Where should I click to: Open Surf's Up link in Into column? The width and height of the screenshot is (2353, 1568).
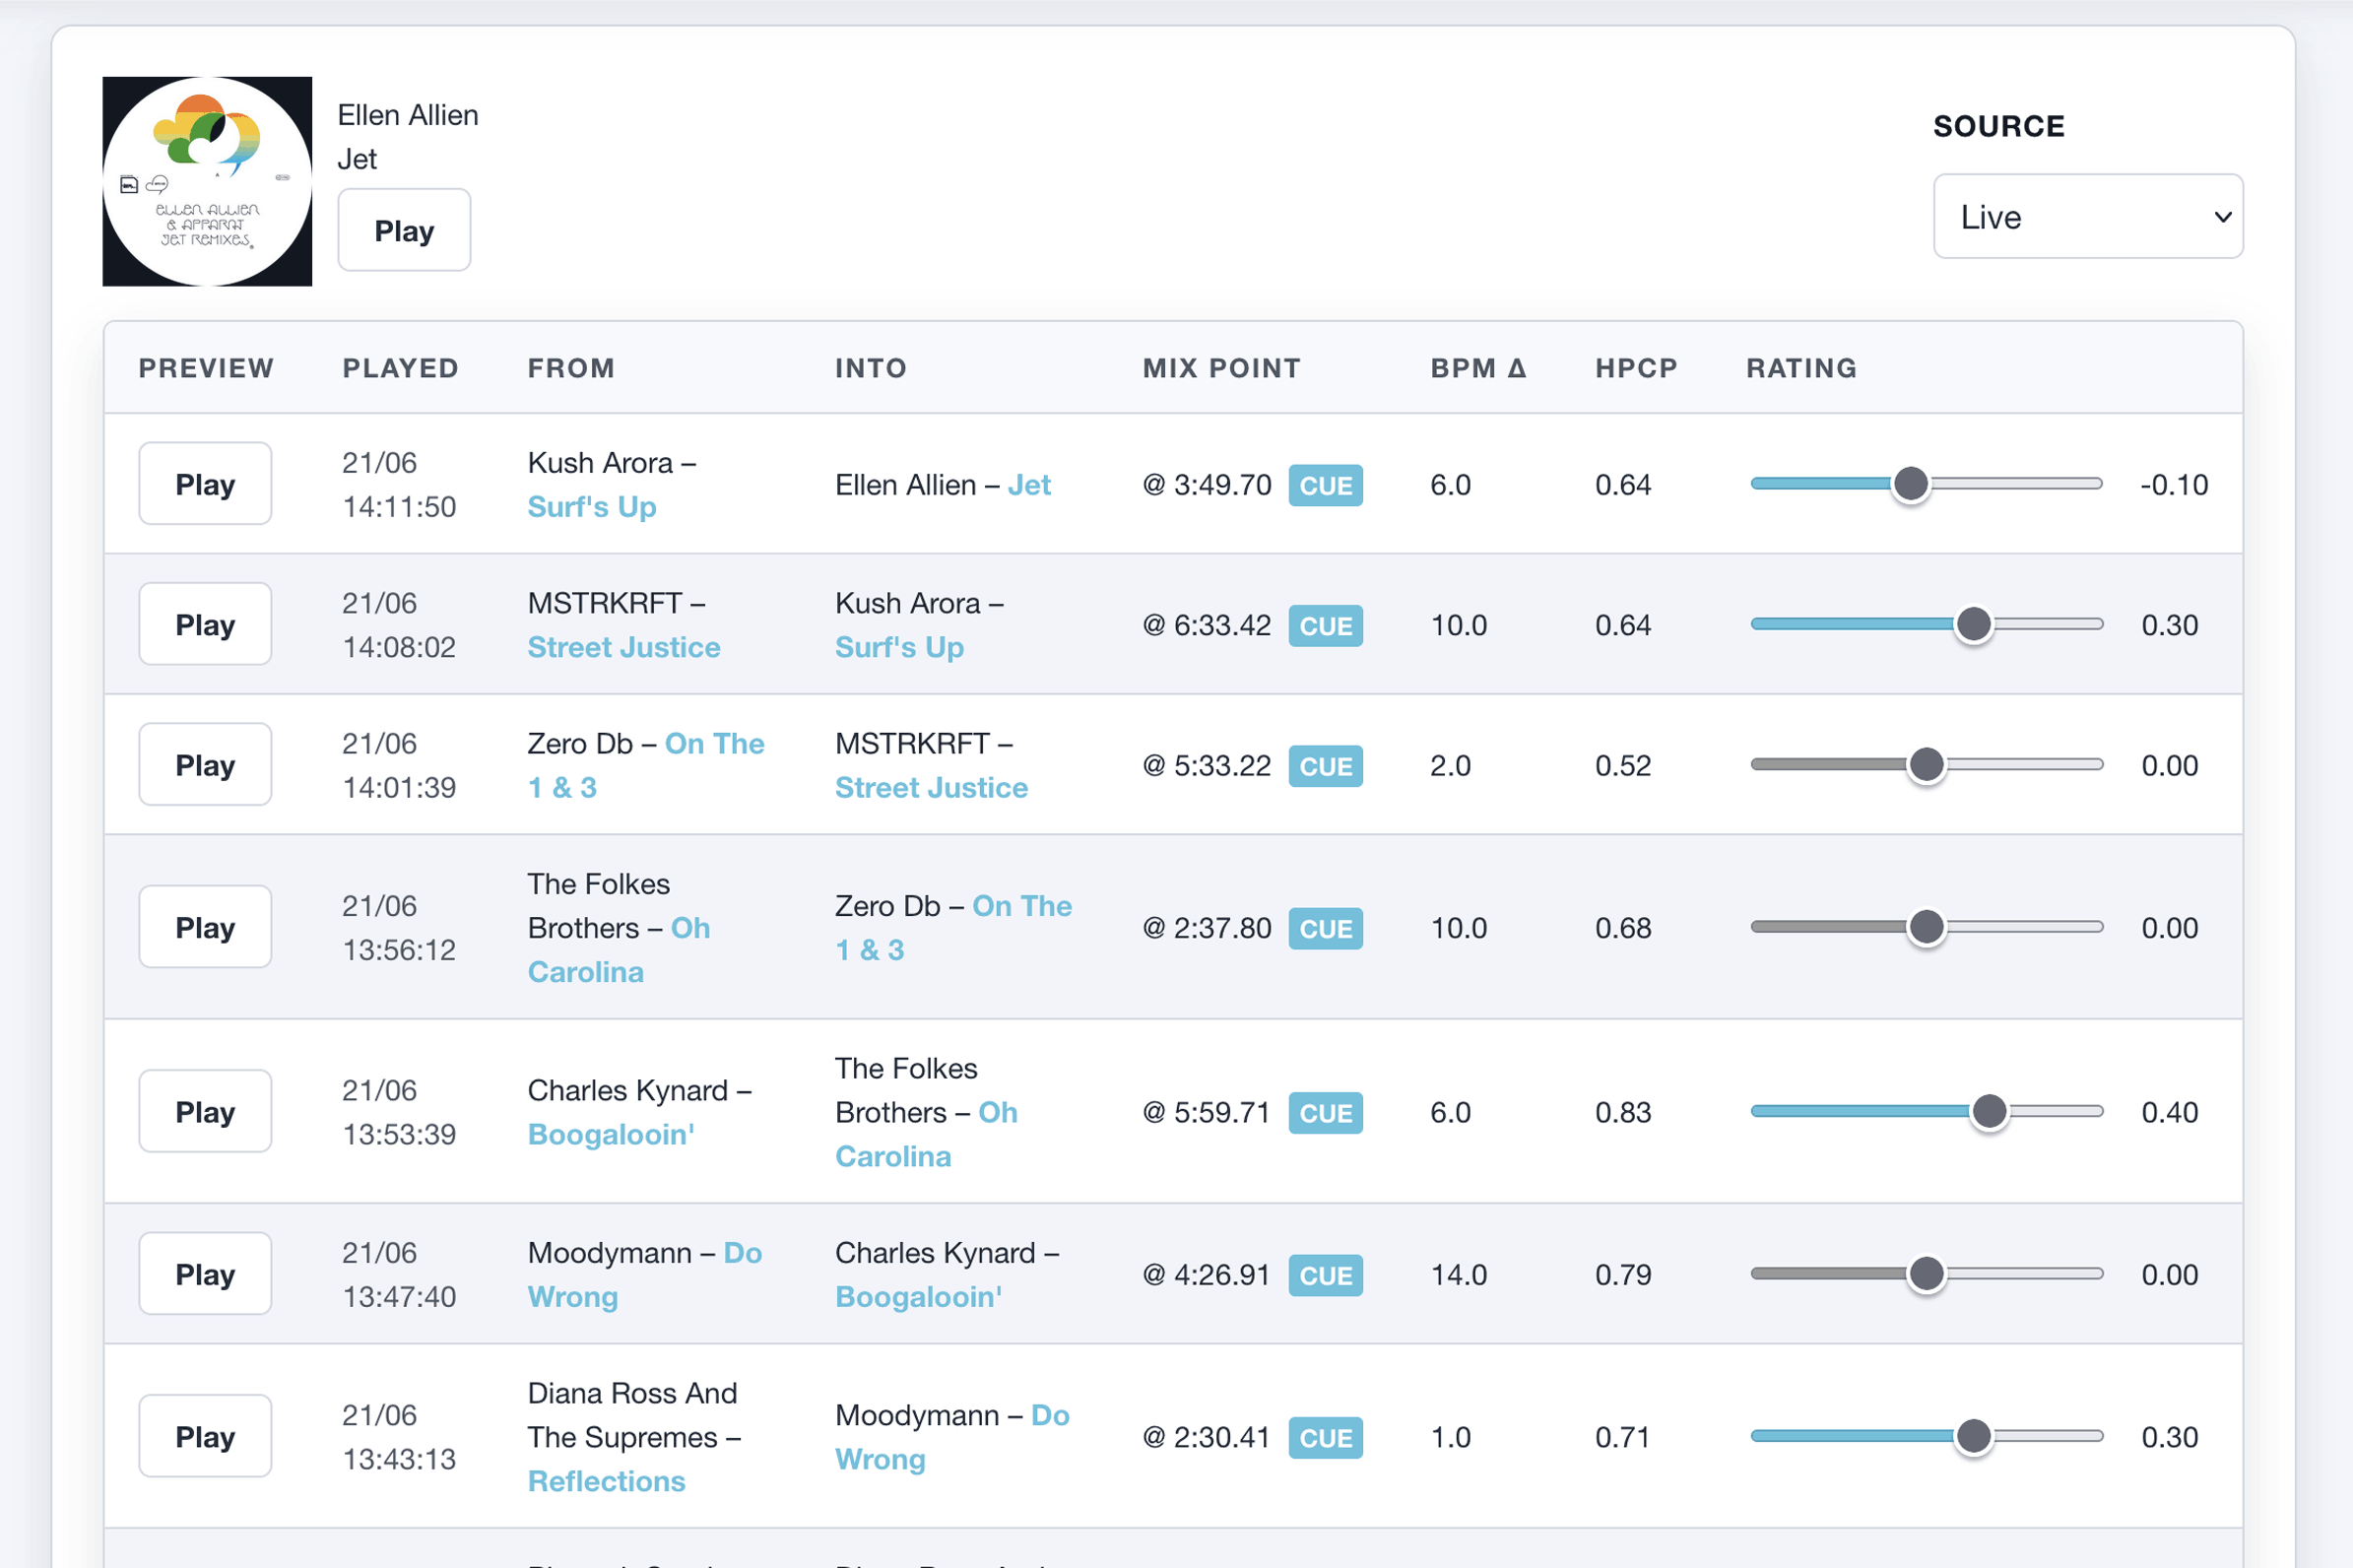(899, 647)
